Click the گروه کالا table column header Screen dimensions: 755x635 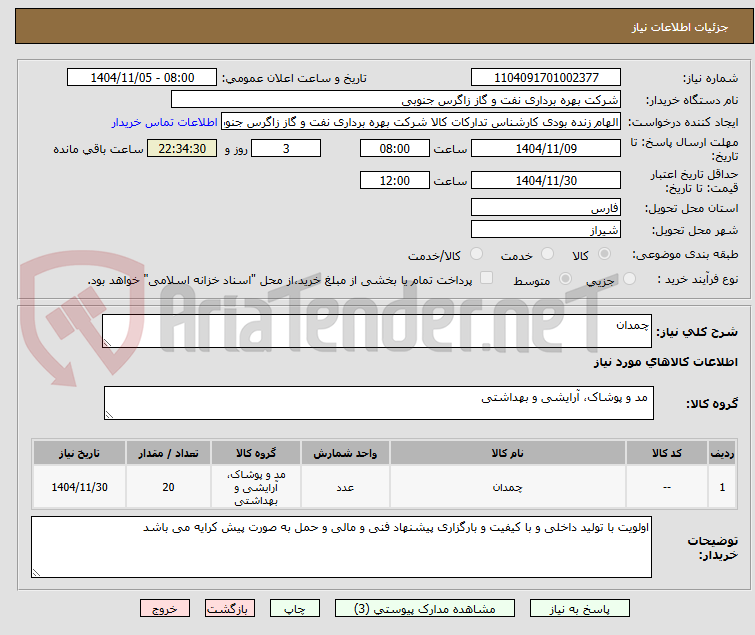(256, 453)
